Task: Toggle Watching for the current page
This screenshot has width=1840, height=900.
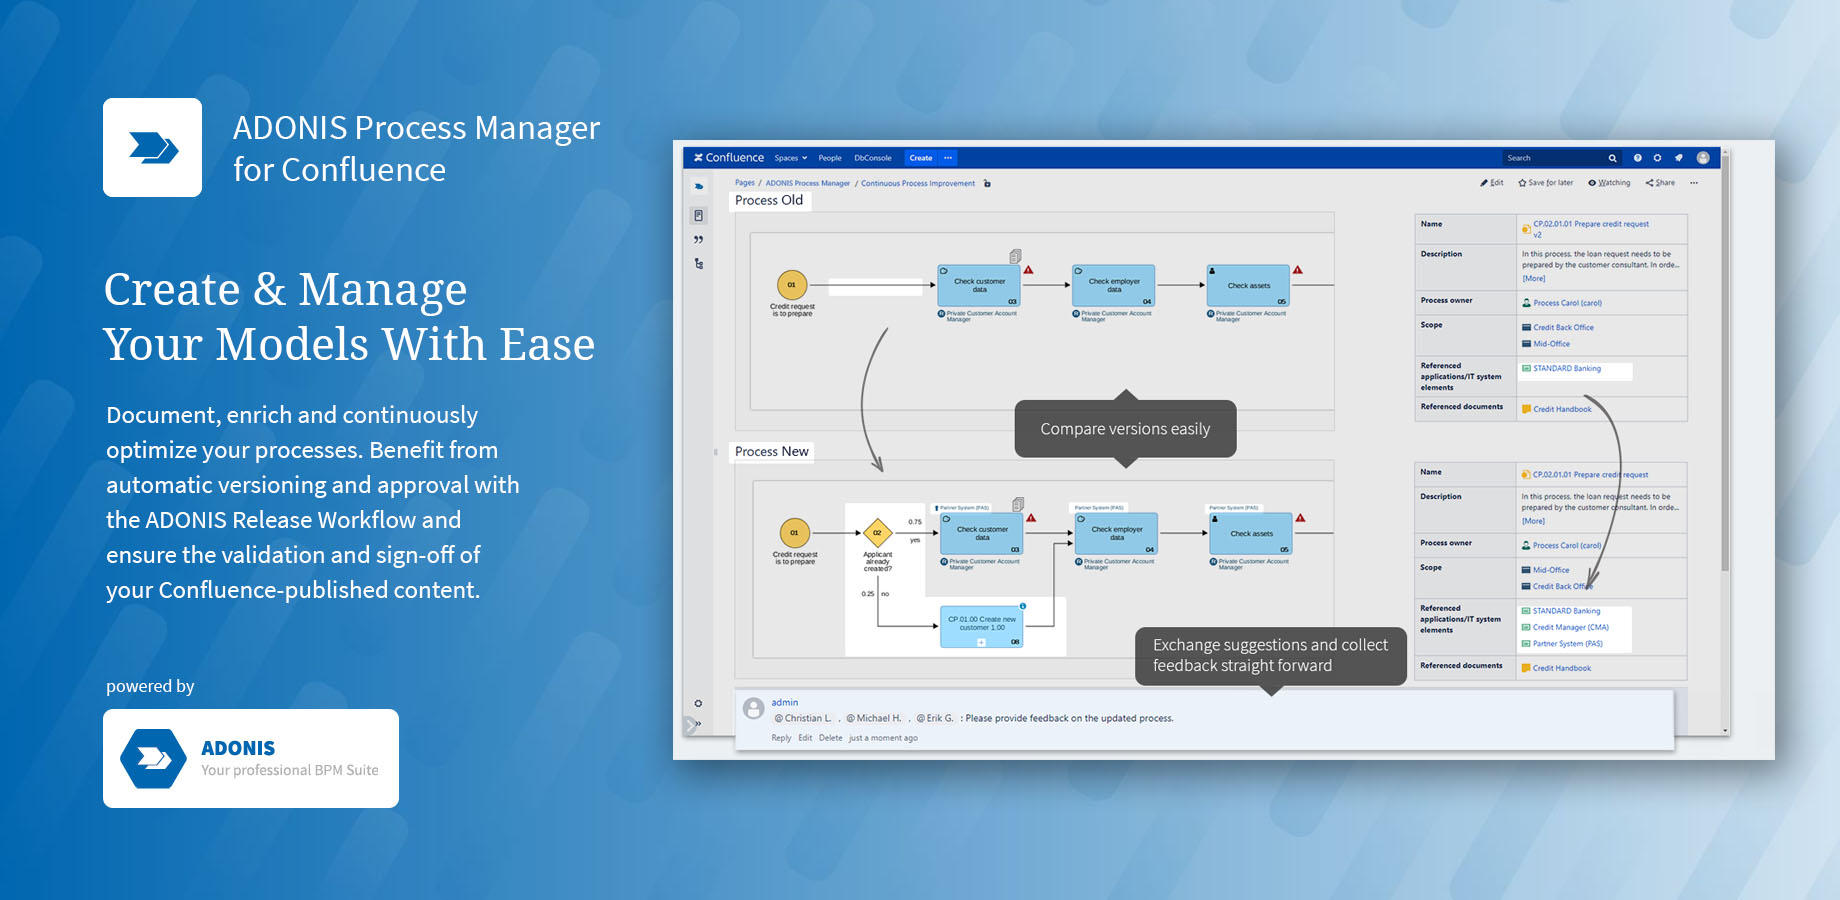Action: point(1609,182)
